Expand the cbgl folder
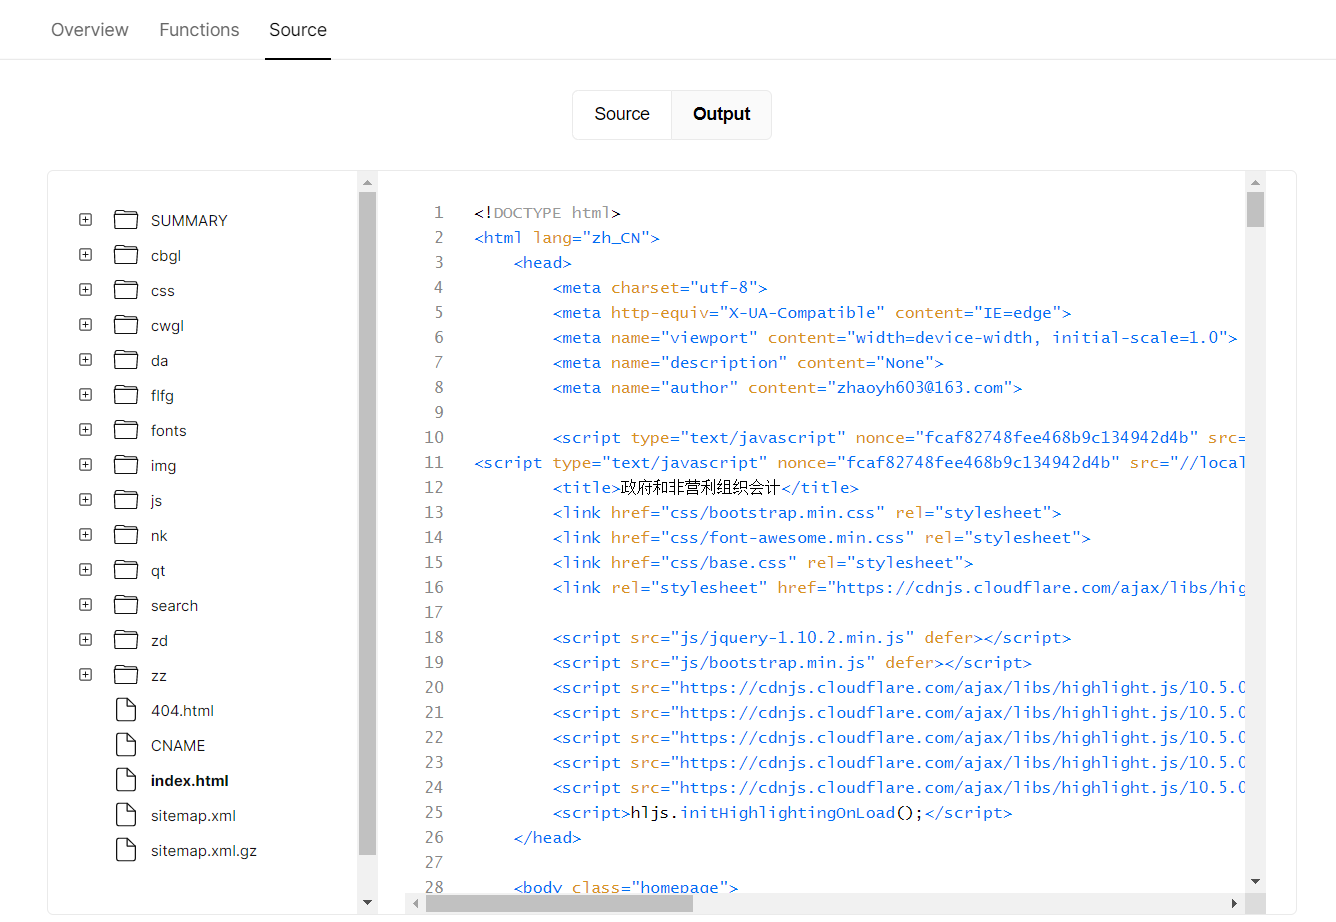This screenshot has height=922, width=1336. click(86, 255)
